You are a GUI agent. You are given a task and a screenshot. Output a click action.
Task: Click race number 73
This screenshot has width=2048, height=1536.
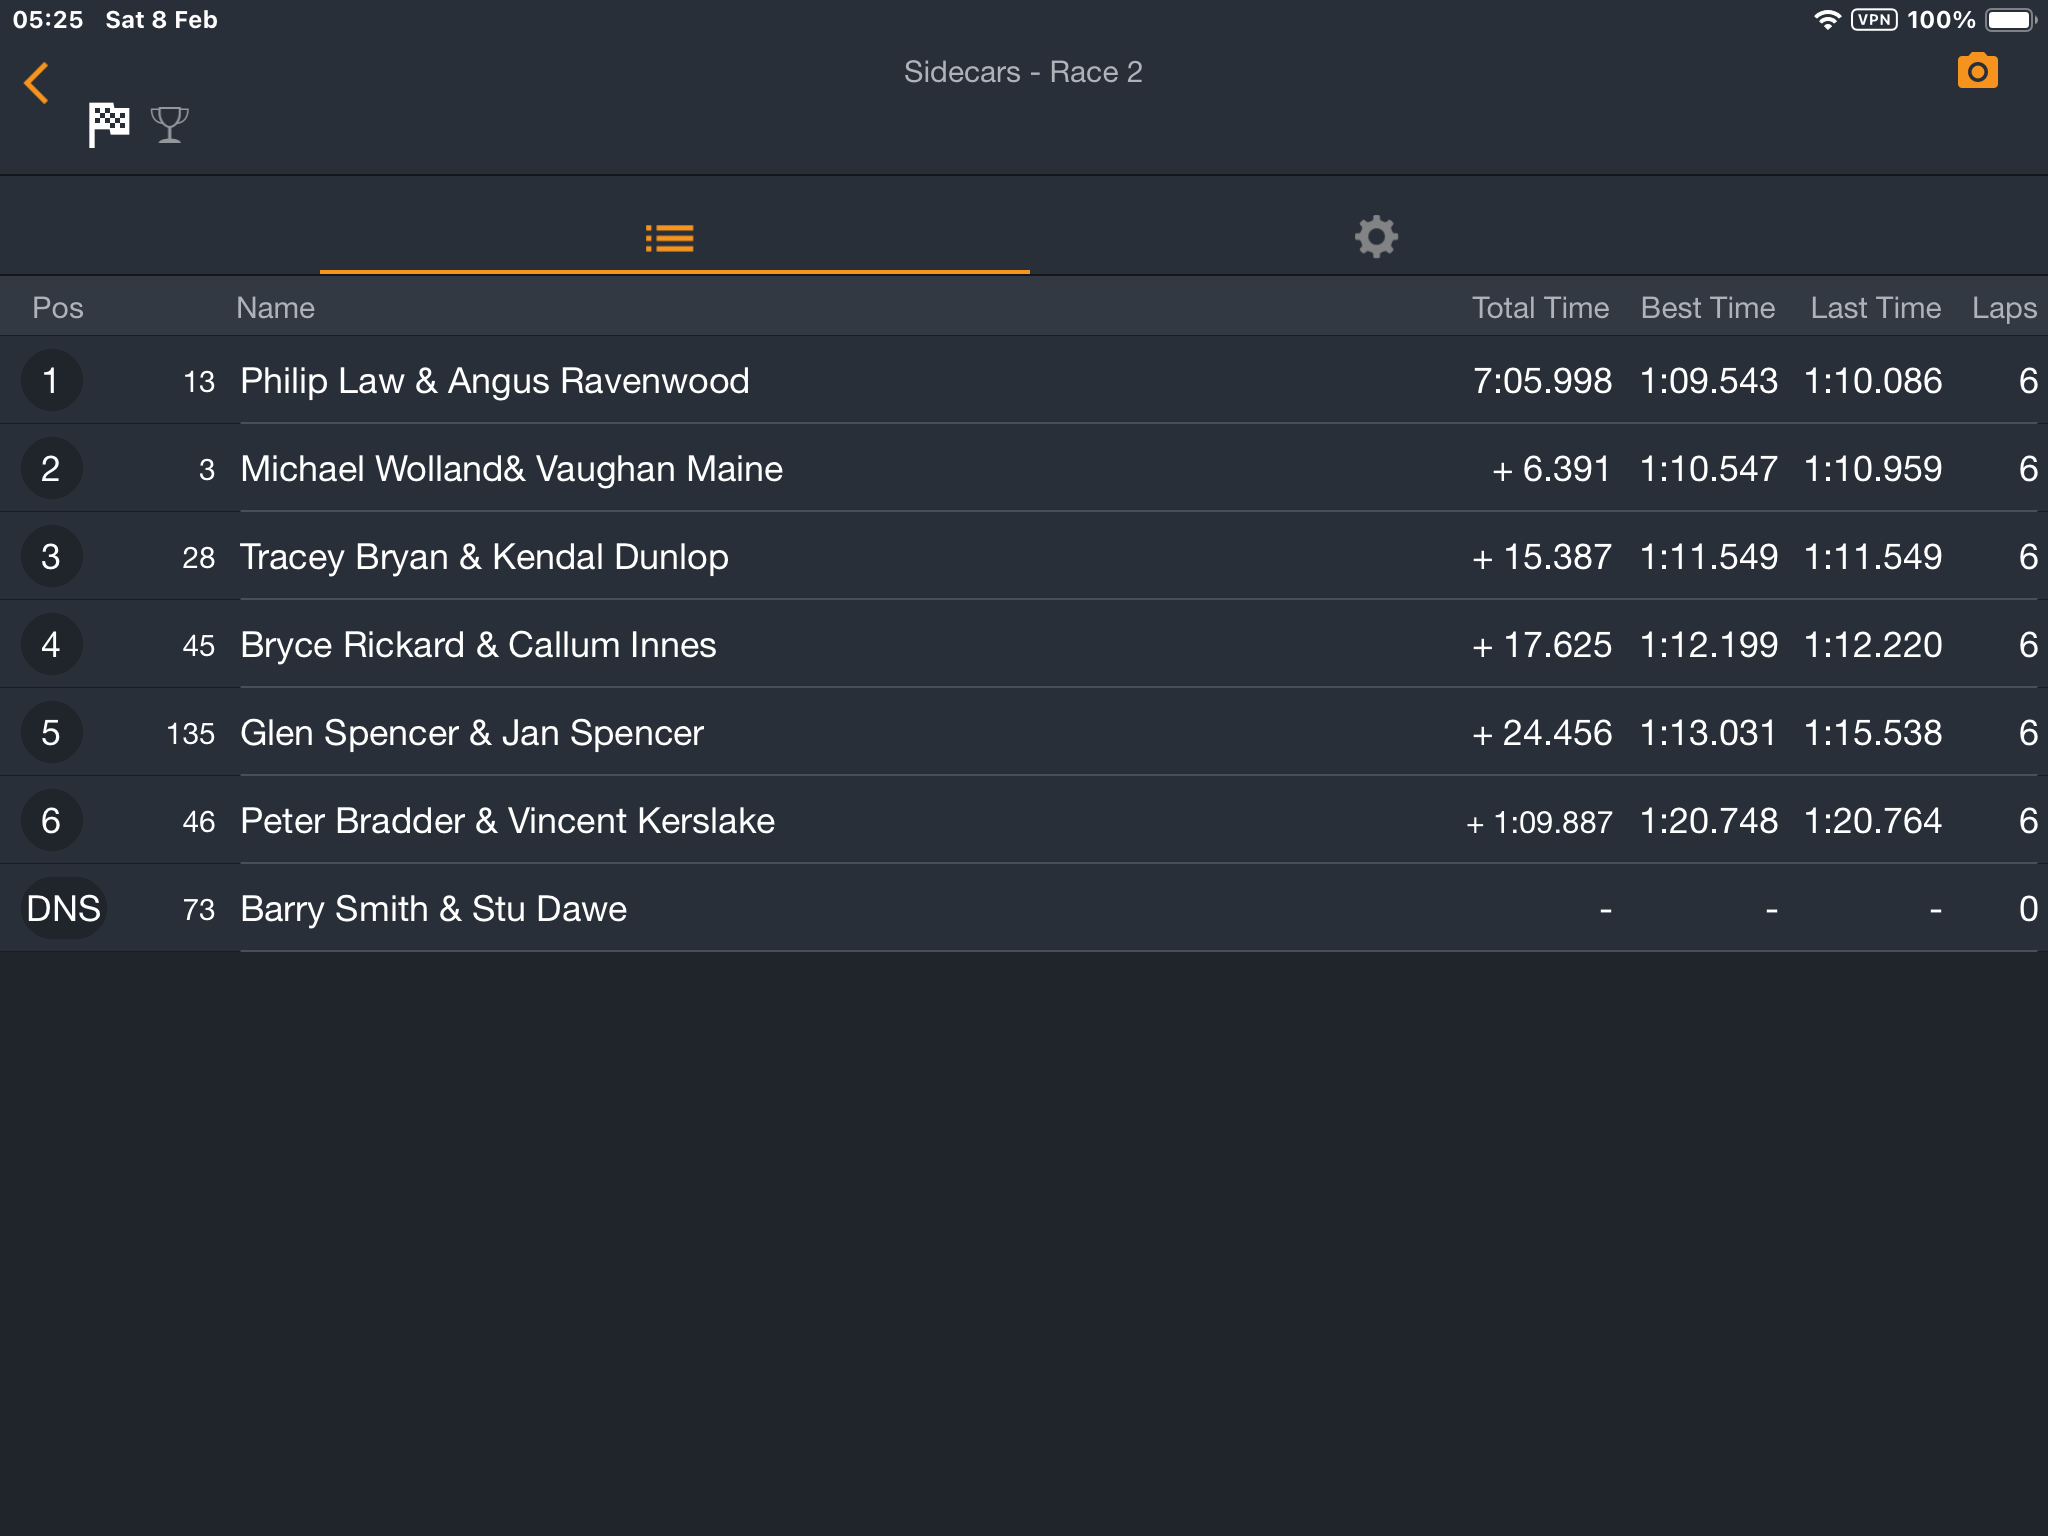(199, 910)
